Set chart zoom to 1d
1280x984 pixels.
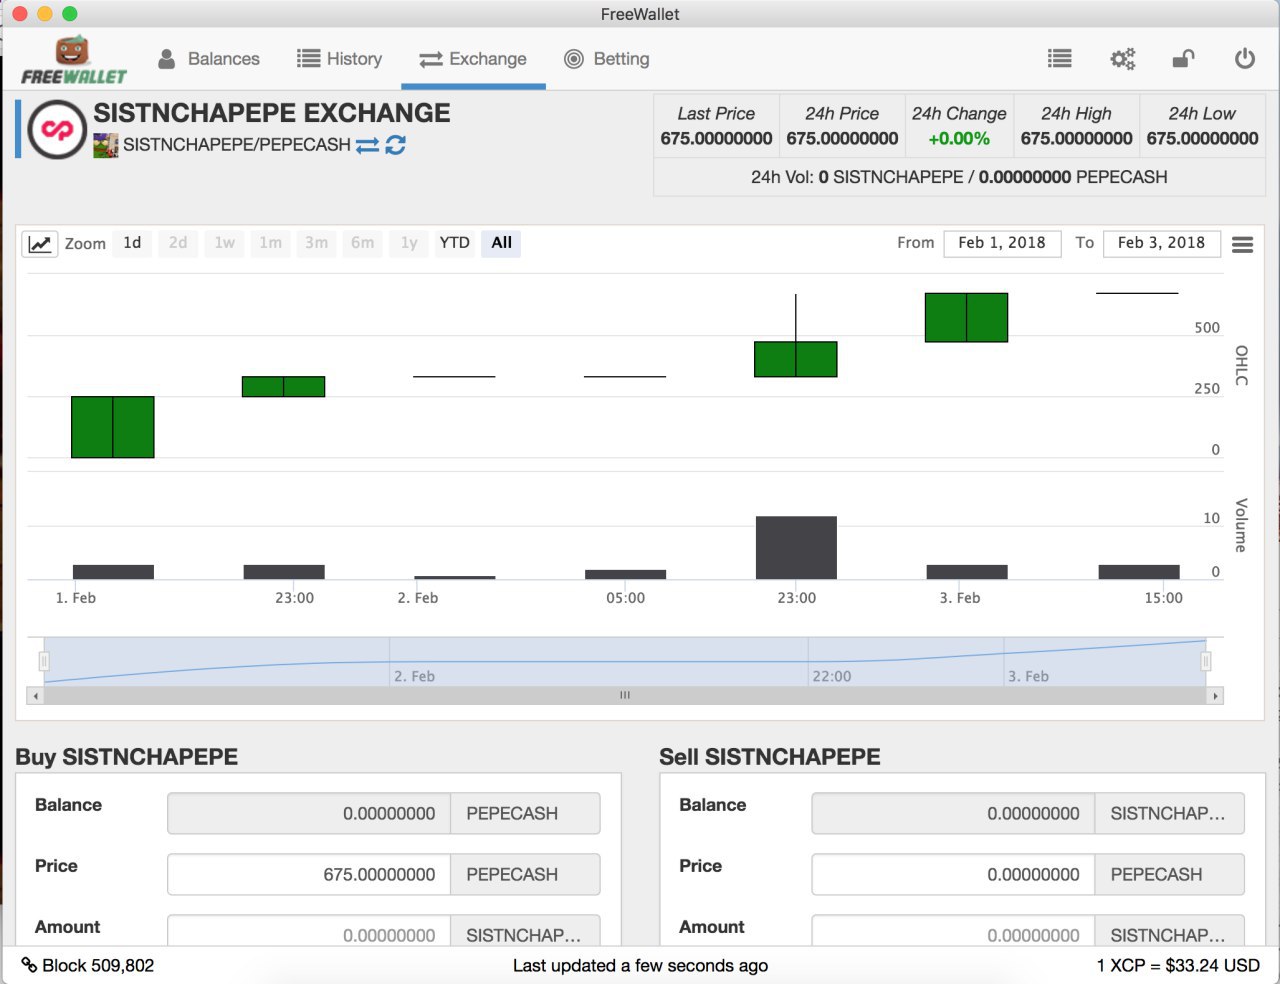pyautogui.click(x=132, y=243)
